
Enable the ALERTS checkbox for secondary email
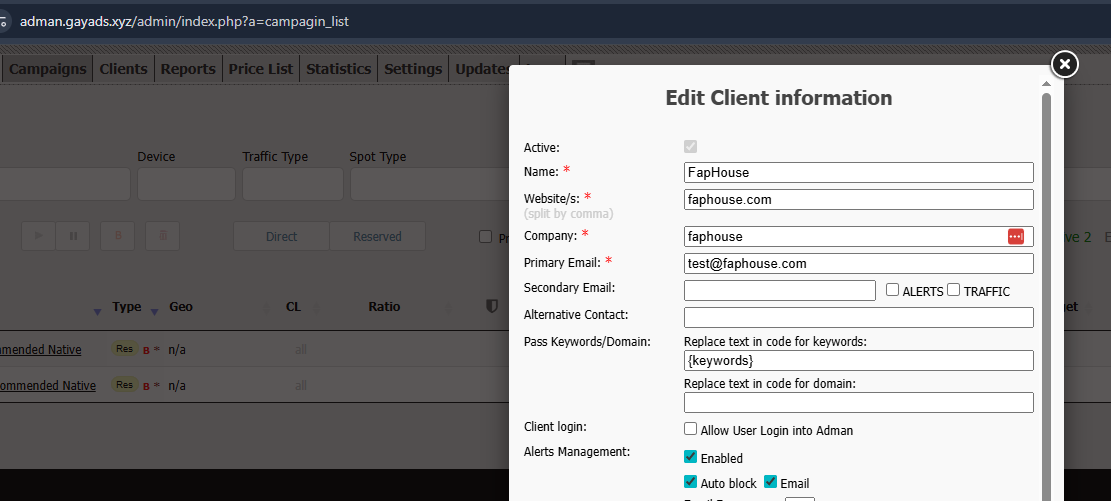[x=893, y=290]
